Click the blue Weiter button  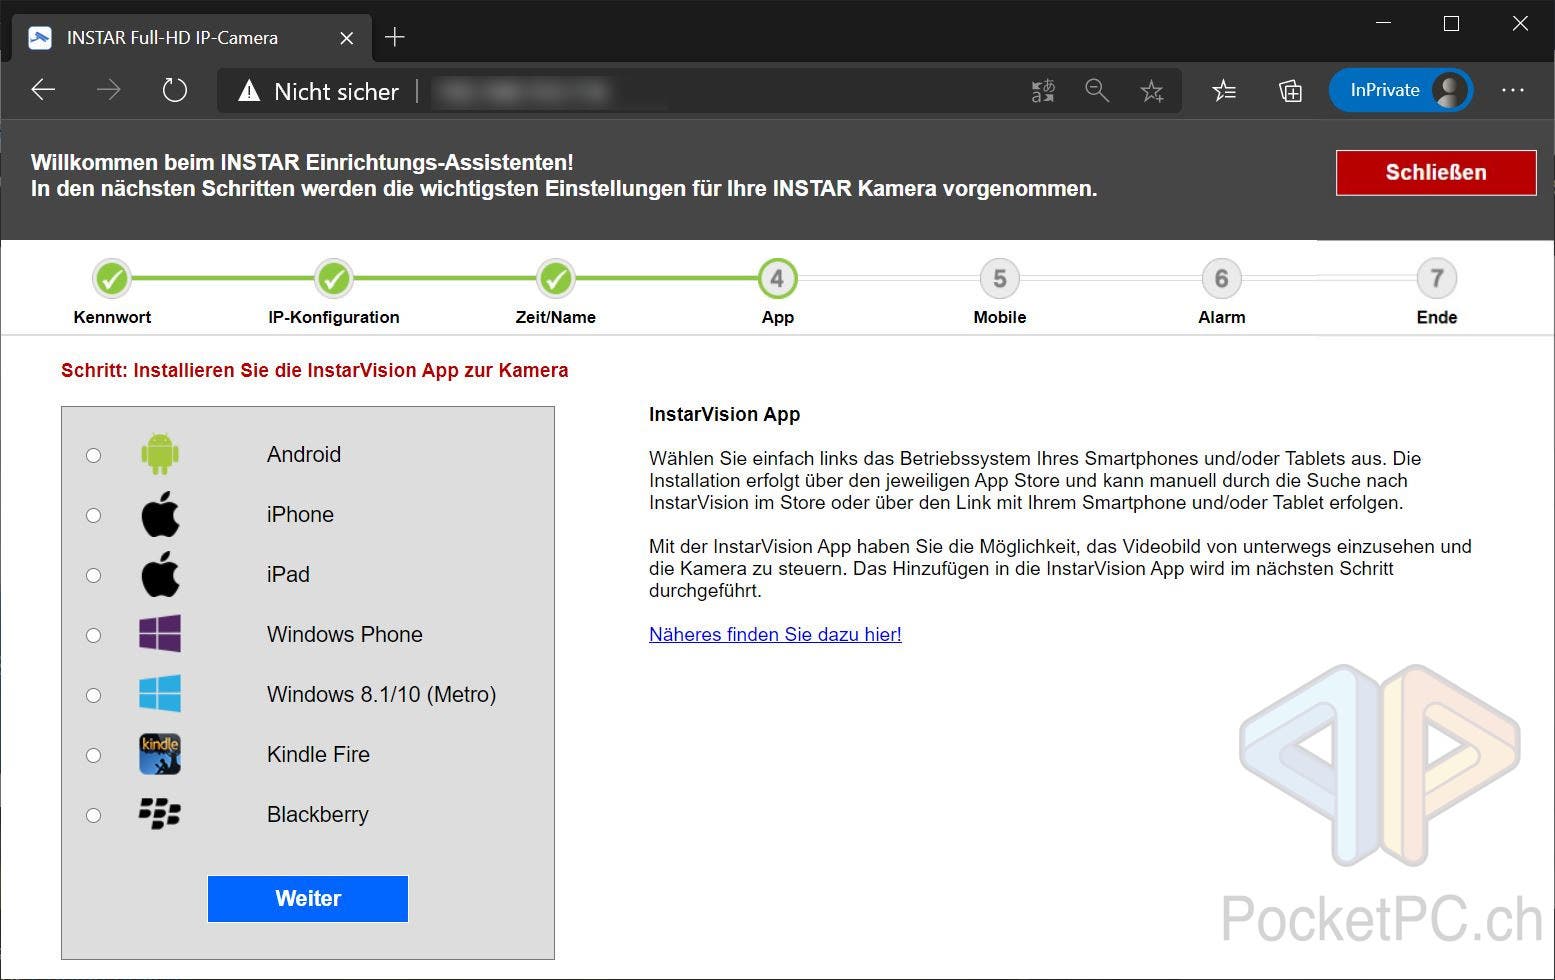point(308,898)
